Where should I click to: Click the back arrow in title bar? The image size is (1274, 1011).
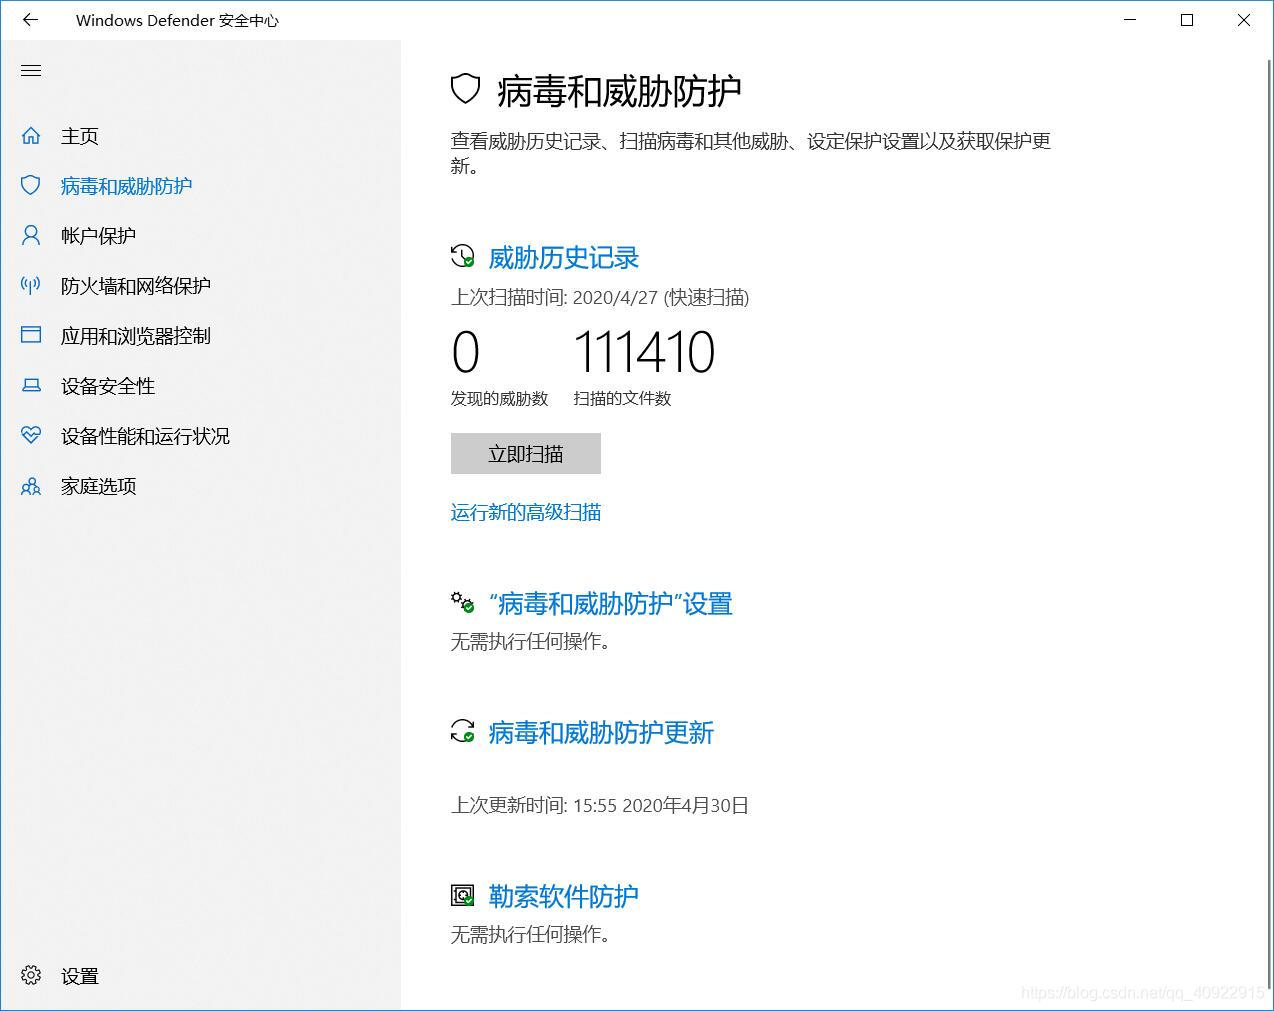click(30, 20)
